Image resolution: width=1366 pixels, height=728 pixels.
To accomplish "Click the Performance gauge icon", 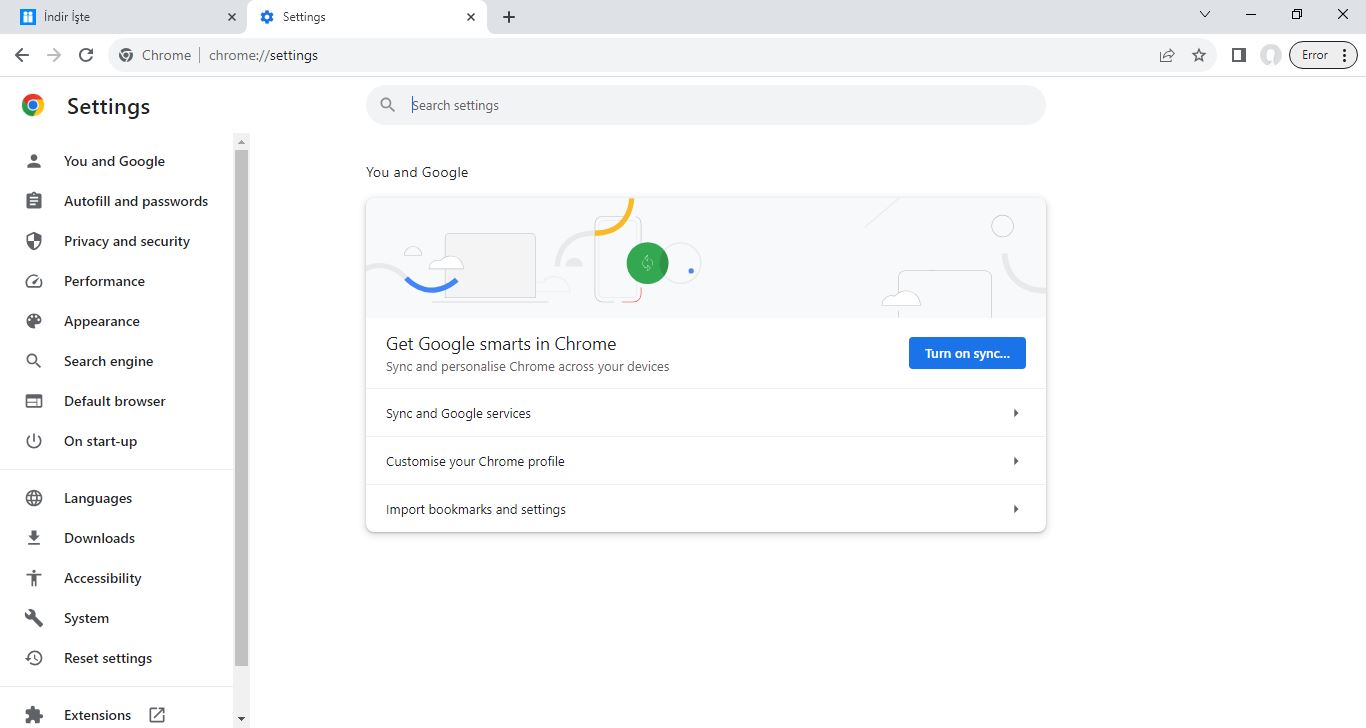I will [34, 281].
